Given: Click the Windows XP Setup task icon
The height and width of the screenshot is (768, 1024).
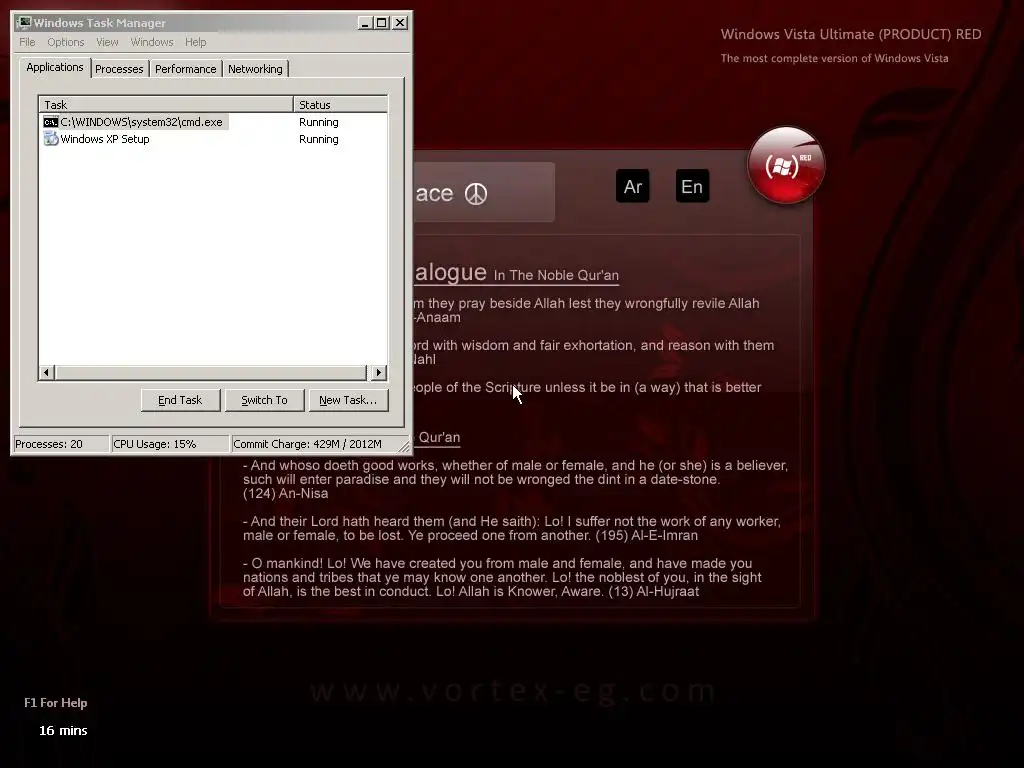Looking at the screenshot, I should (50, 139).
